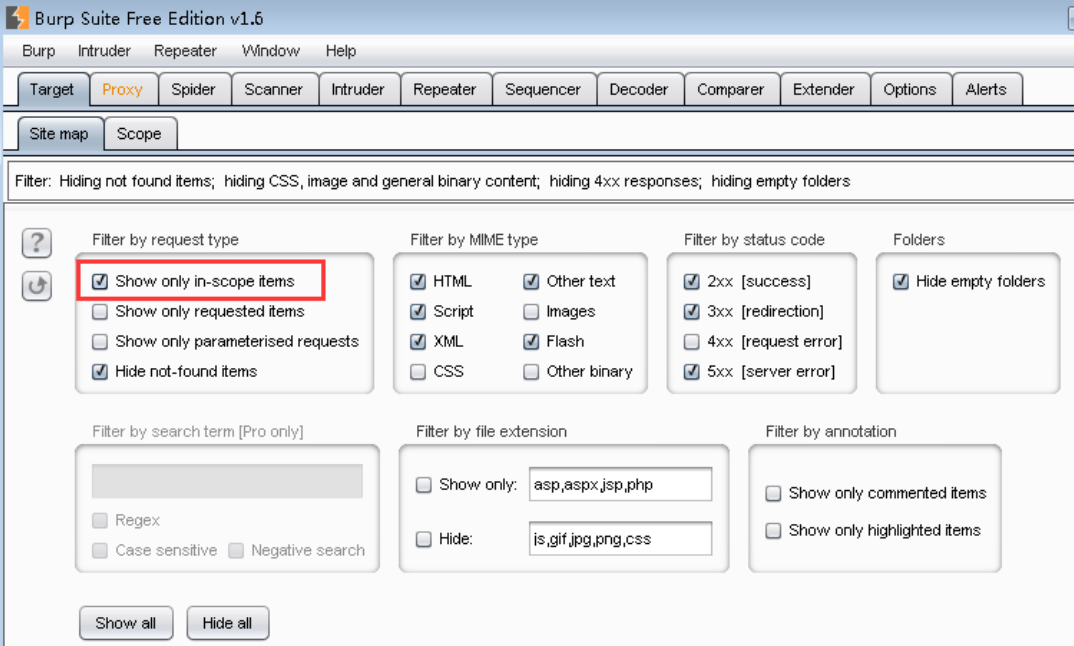Image resolution: width=1074 pixels, height=646 pixels.
Task: Toggle 2xx [success] status checkbox
Action: (692, 282)
